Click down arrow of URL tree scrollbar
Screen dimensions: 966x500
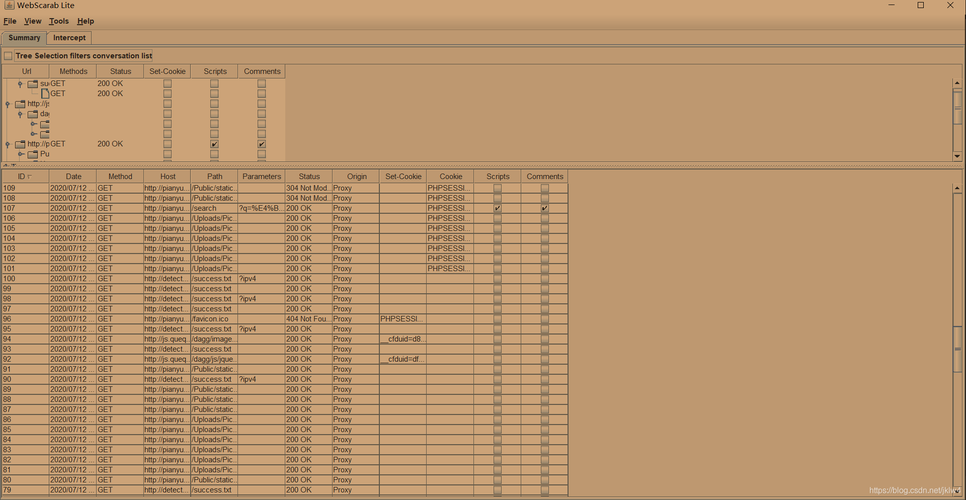pos(957,156)
